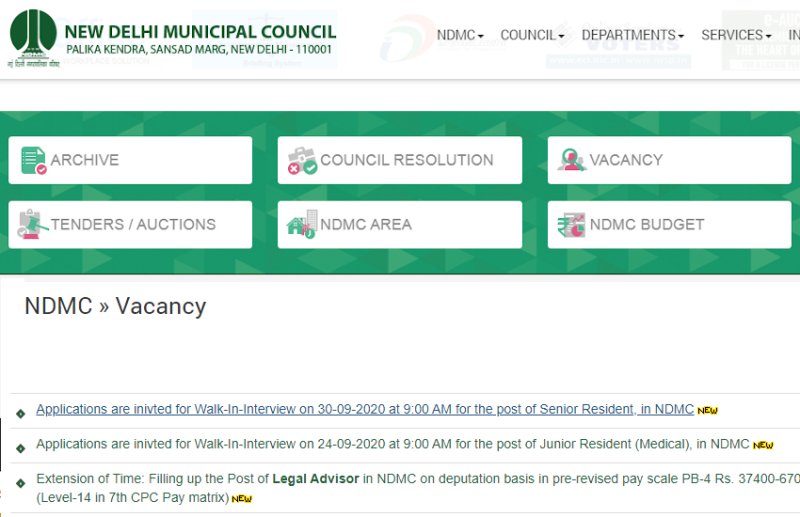The height and width of the screenshot is (517, 800).
Task: Open the TENDERS / AUCTIONS tile
Action: tap(130, 225)
